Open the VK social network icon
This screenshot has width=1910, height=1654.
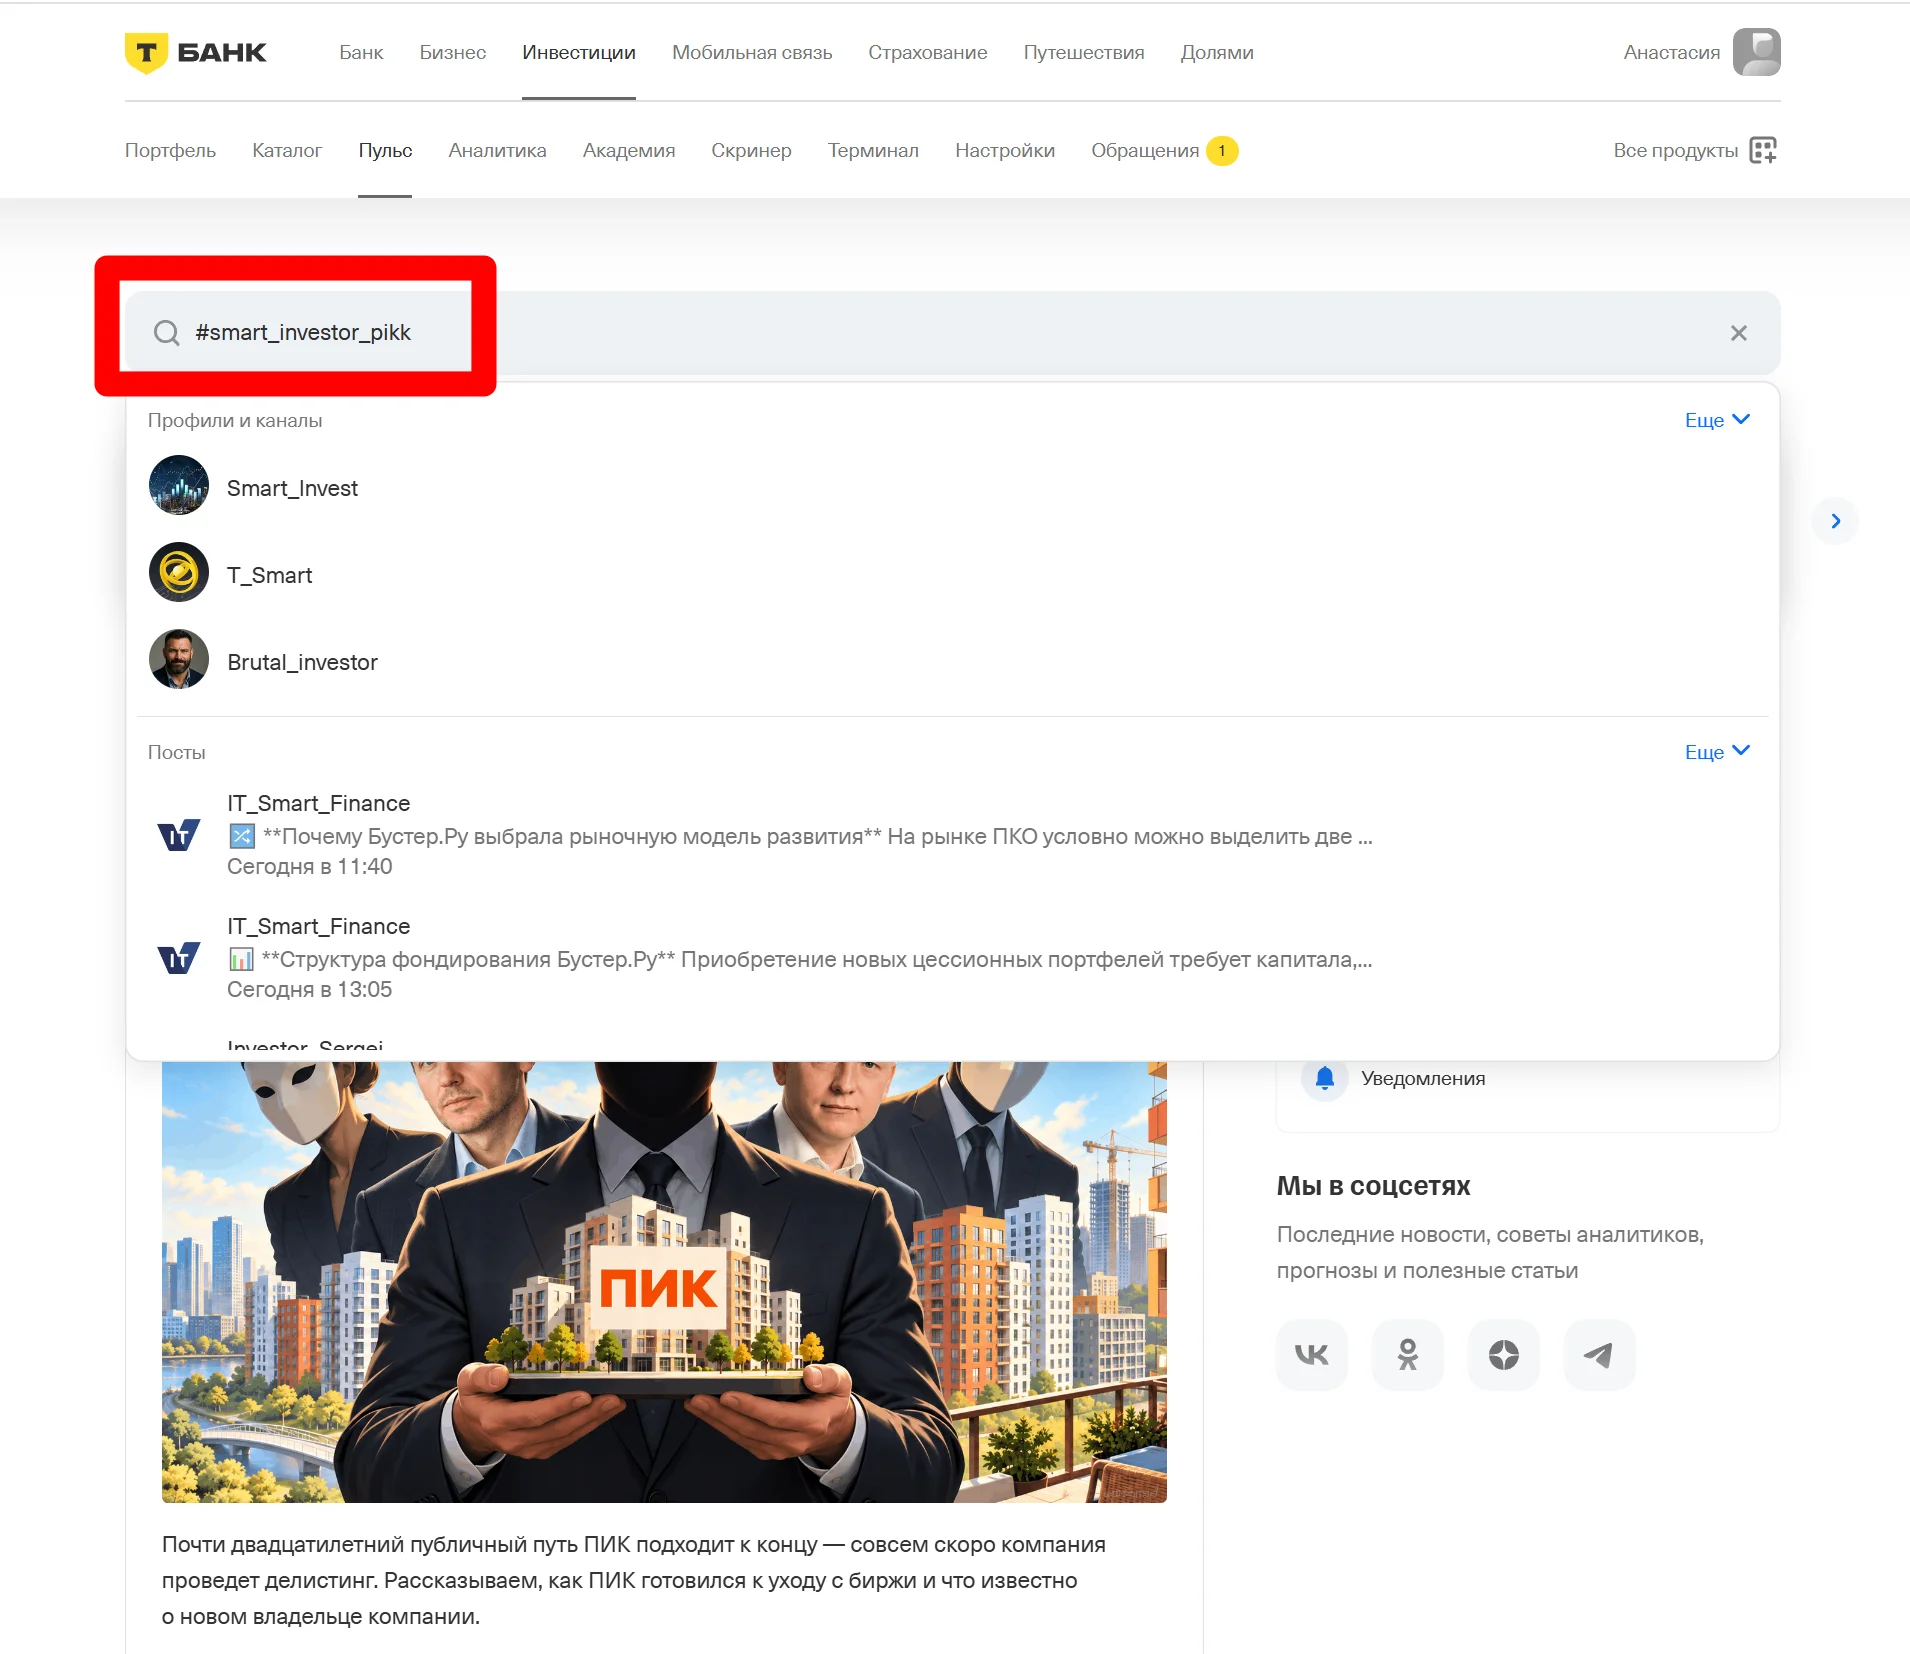1312,1355
